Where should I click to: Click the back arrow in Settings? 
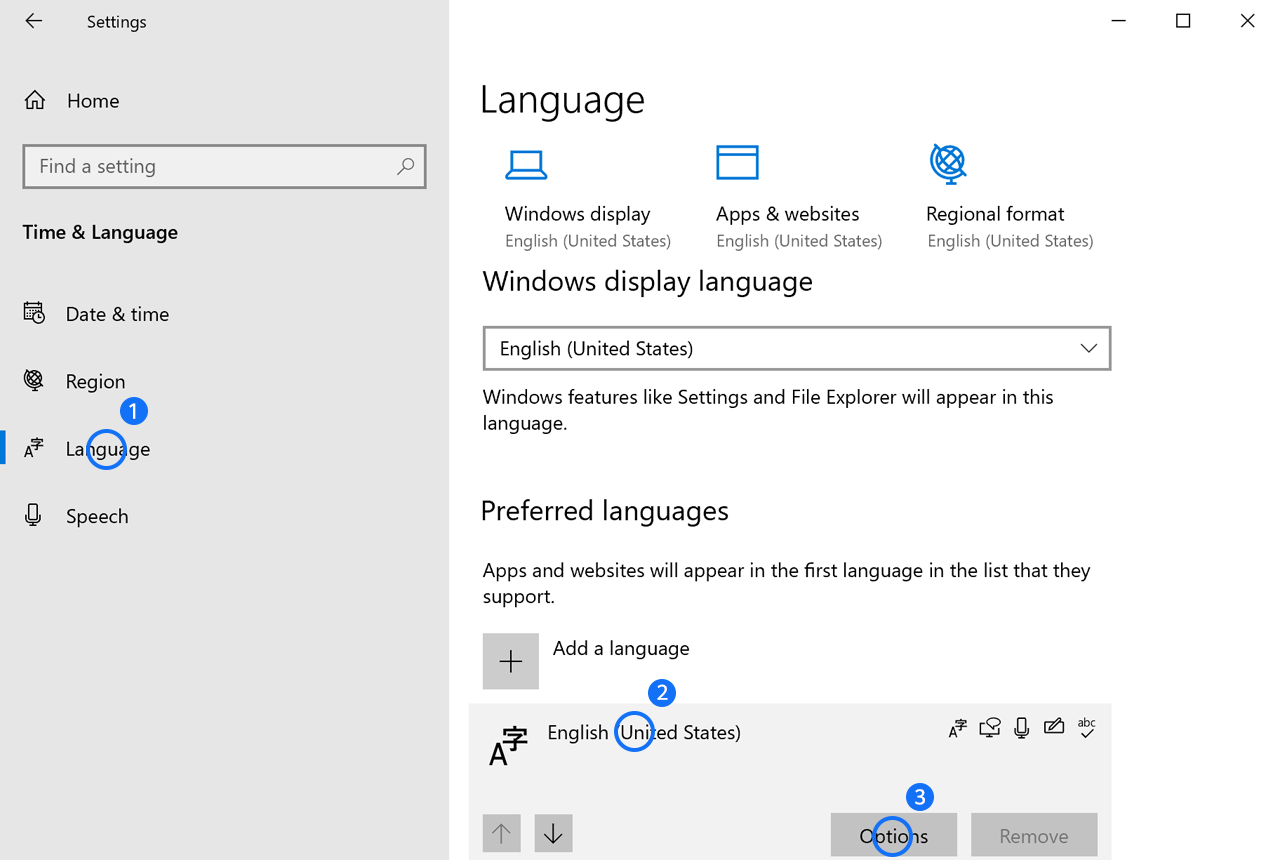(x=34, y=21)
